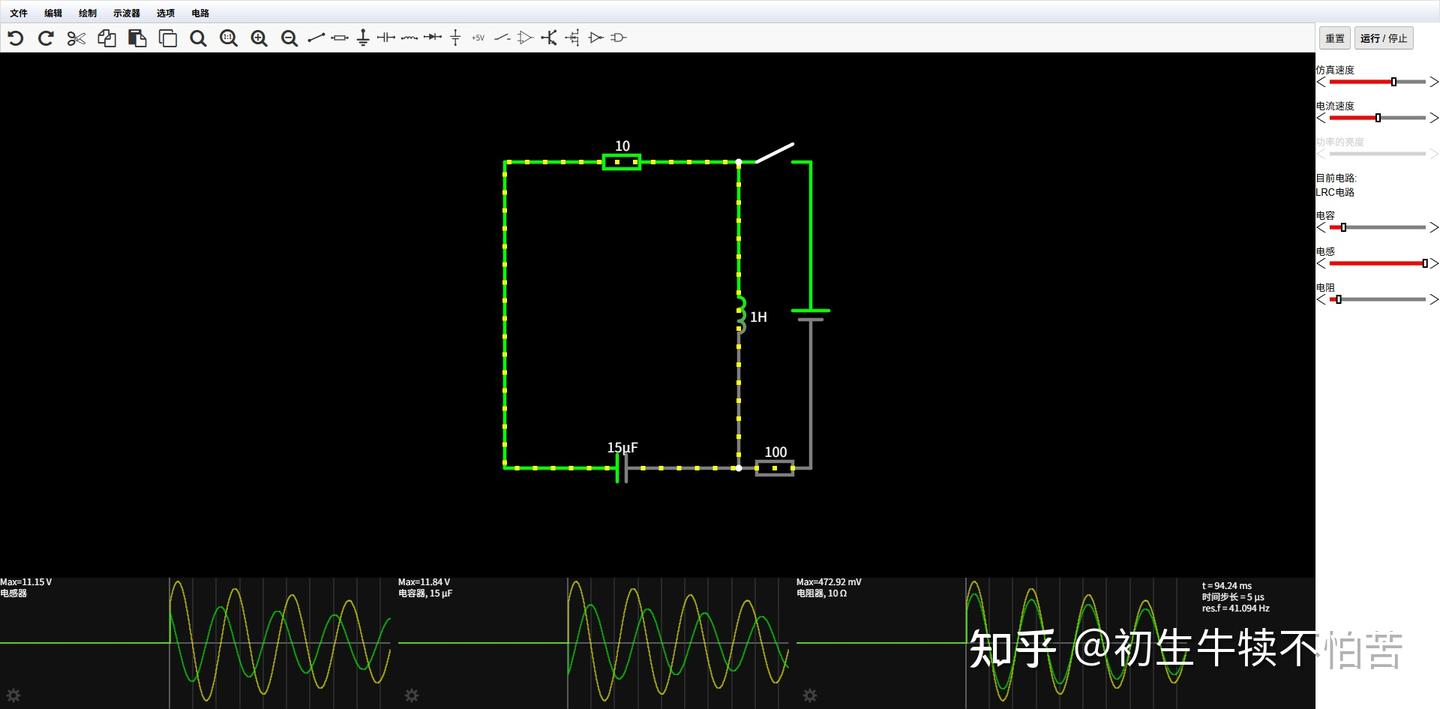1440x709 pixels.
Task: Open settings gear of the inductor scope
Action: (x=14, y=695)
